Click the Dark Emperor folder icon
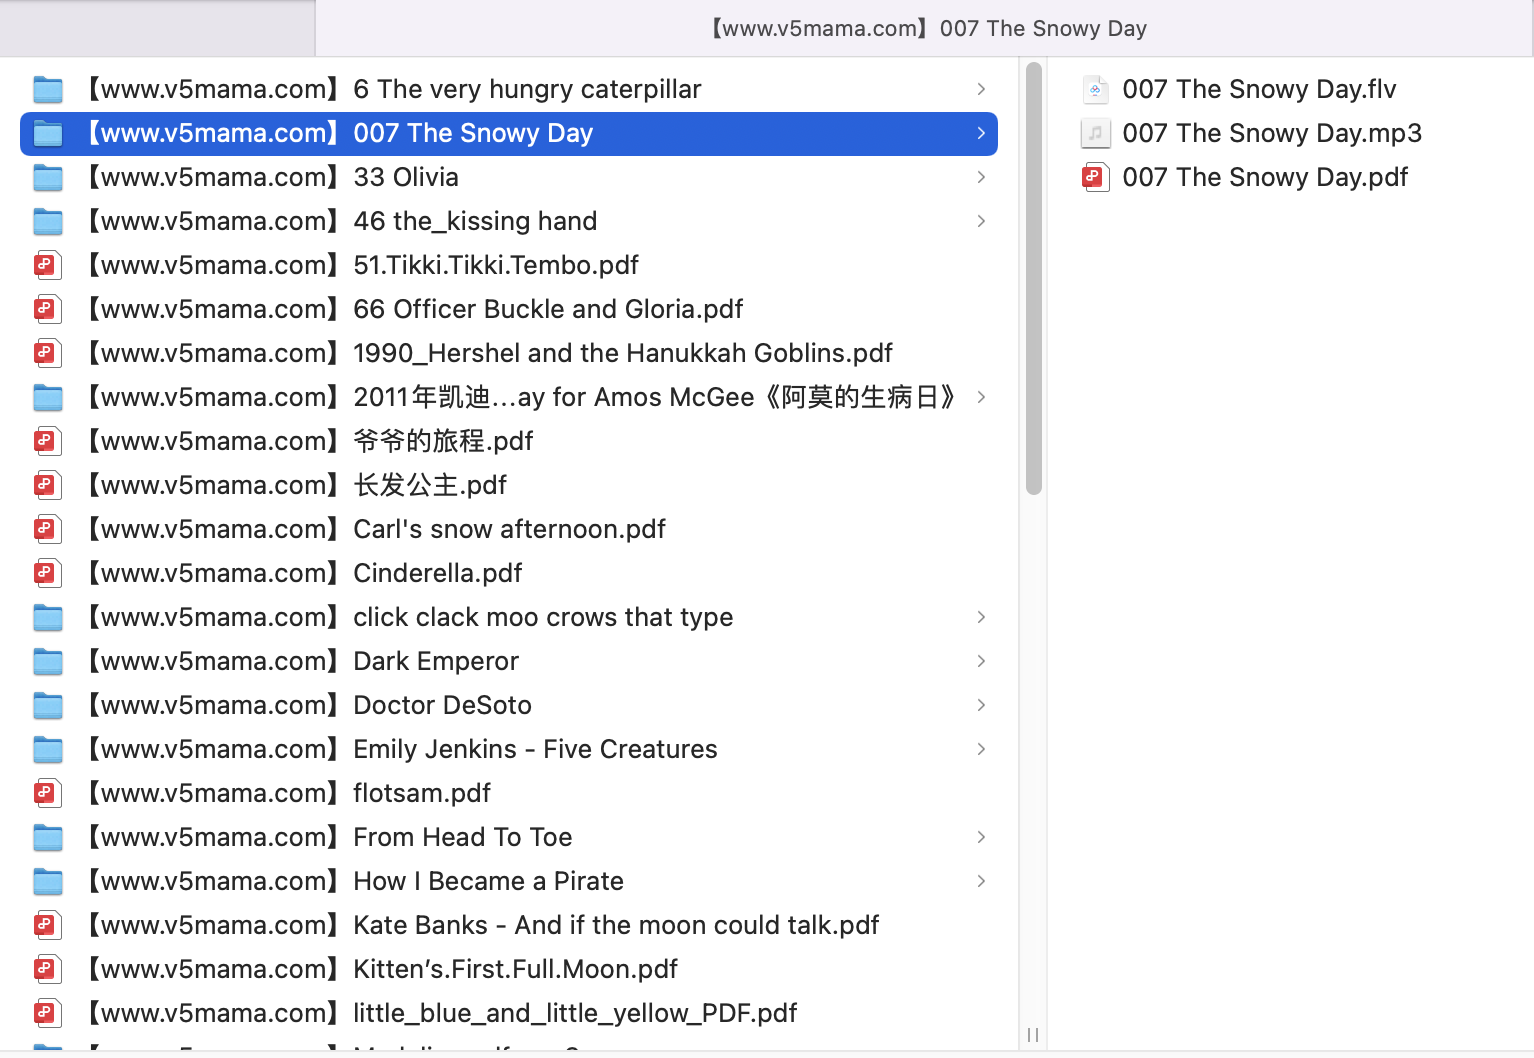 coord(47,662)
